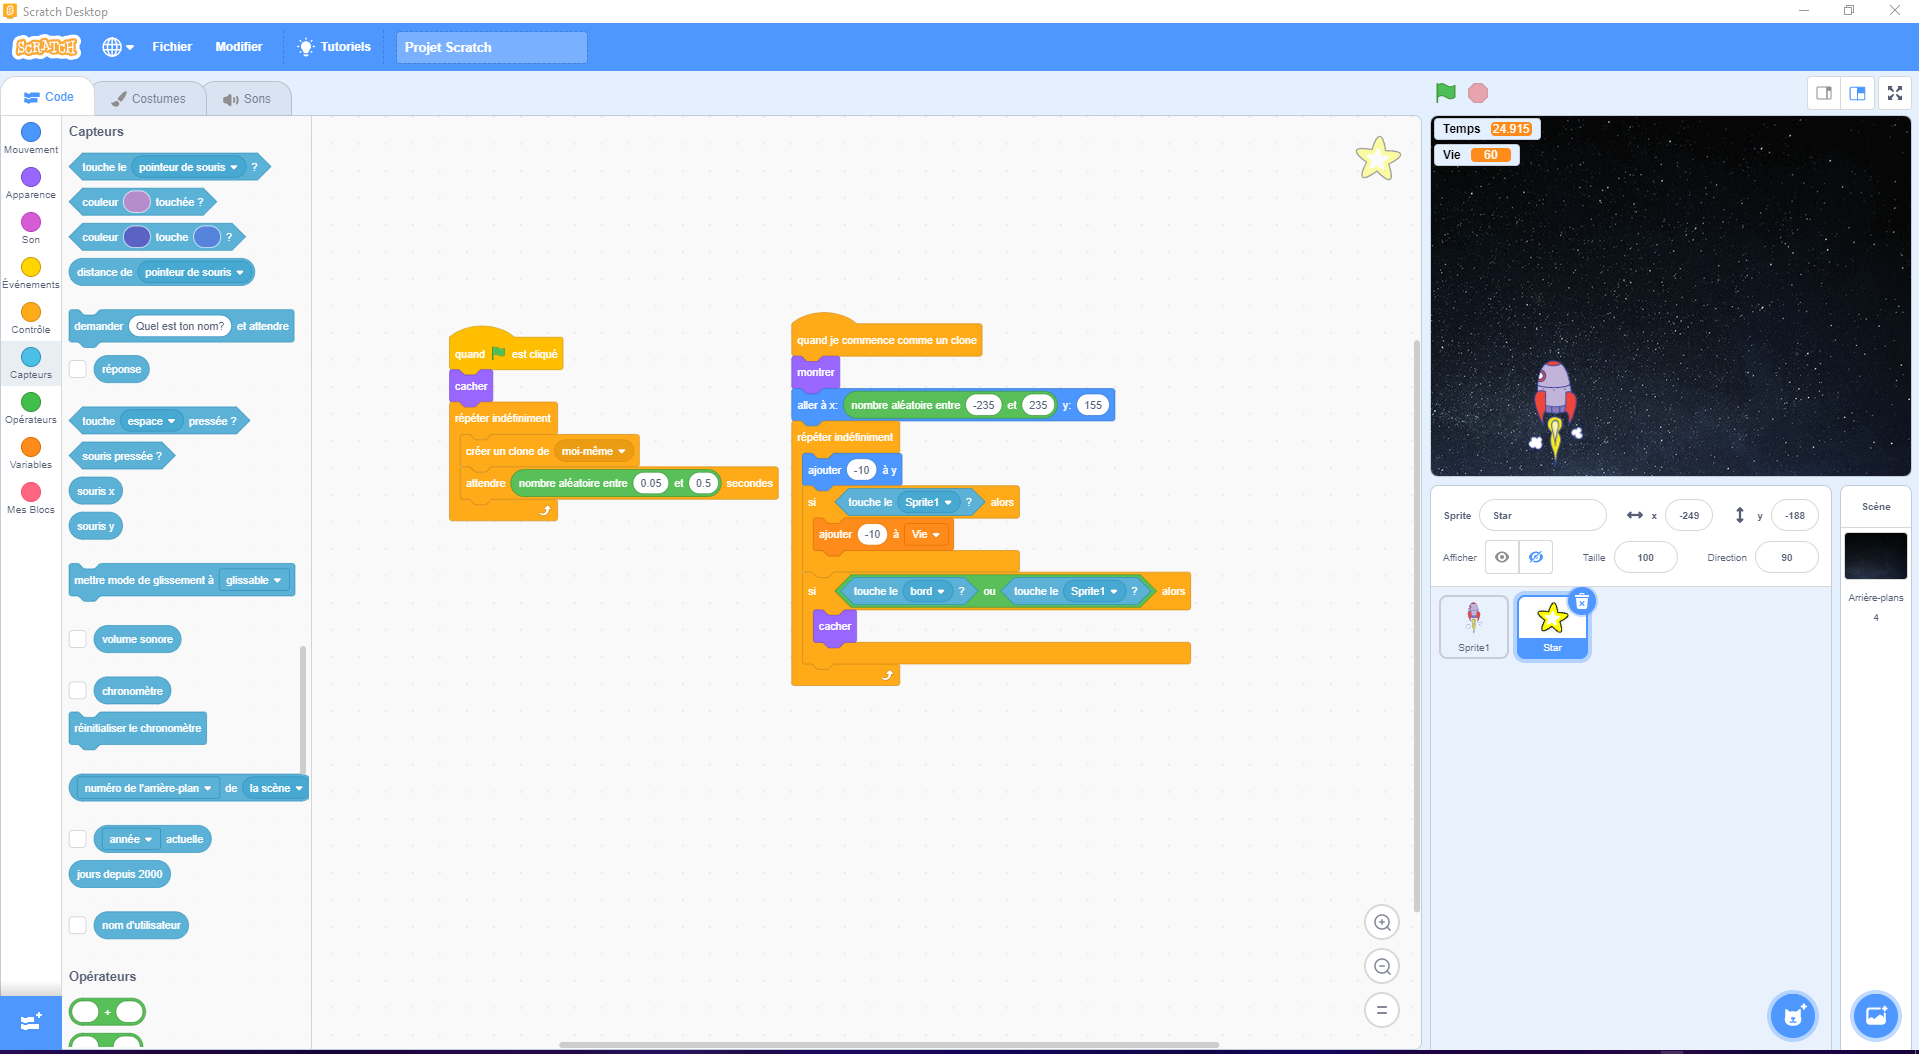Switch to the Costumes tab
Viewport: 1919px width, 1054px height.
(149, 99)
